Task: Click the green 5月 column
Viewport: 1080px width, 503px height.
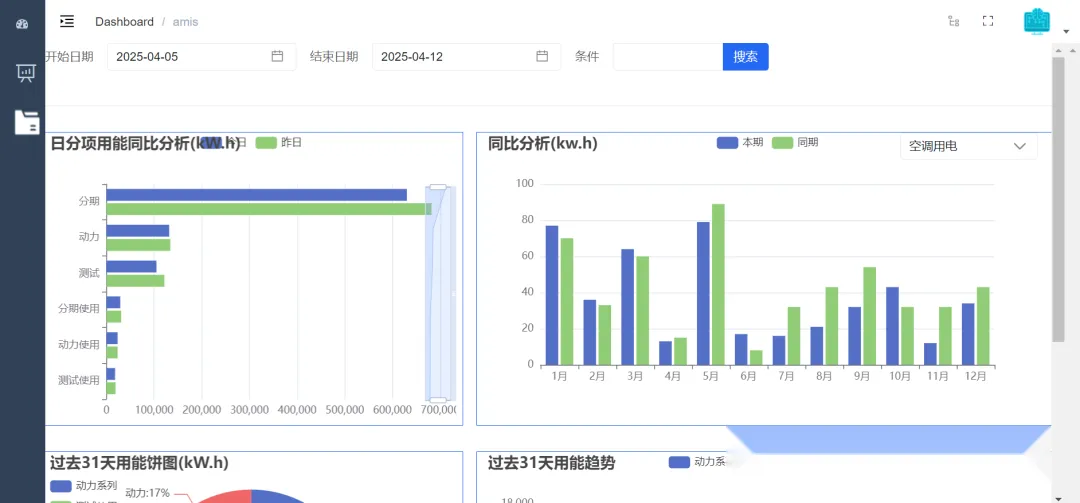Action: point(718,285)
